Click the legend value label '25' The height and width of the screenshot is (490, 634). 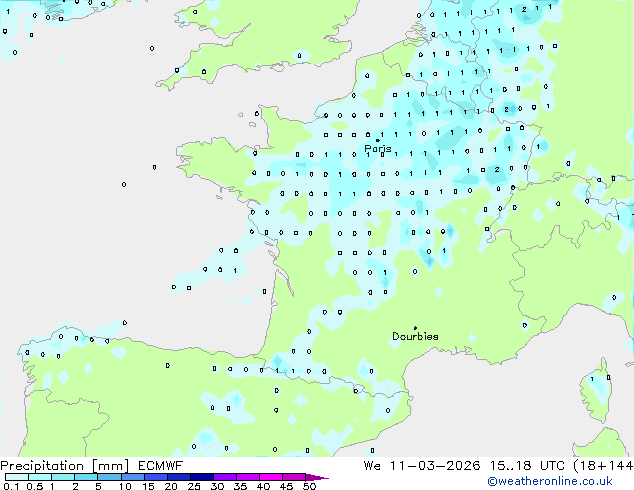point(194,486)
